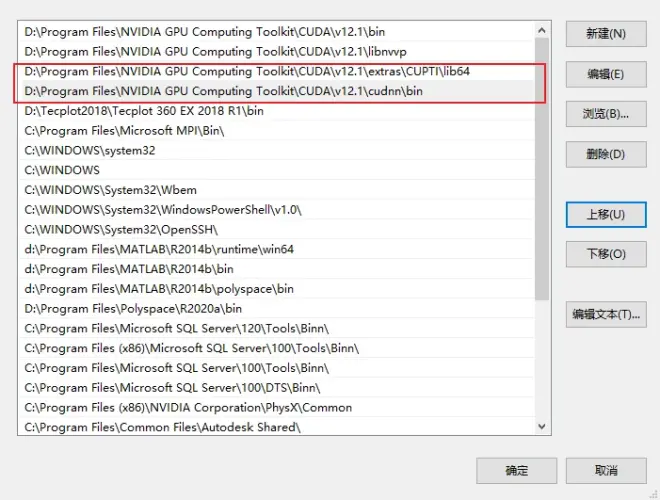Select the C:\WINDOWS entry

tap(276, 170)
